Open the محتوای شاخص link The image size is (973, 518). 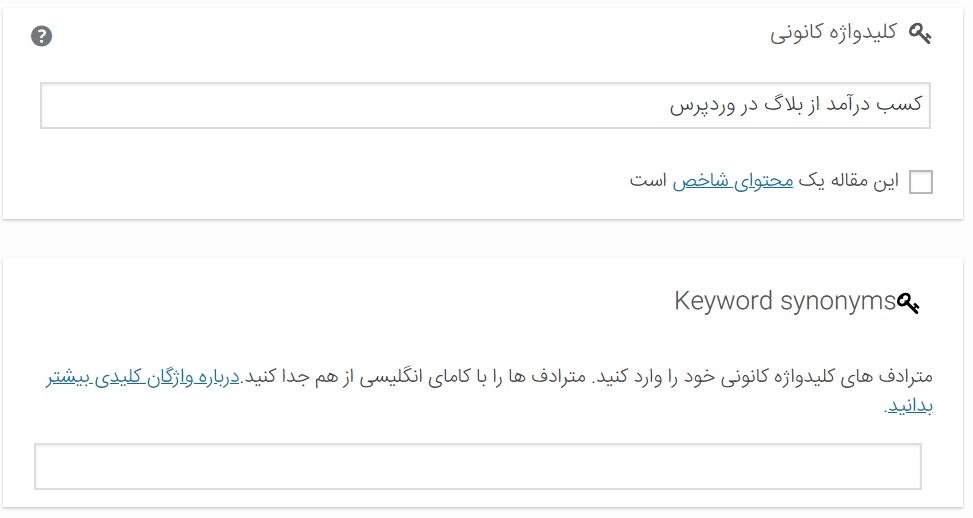pos(733,181)
